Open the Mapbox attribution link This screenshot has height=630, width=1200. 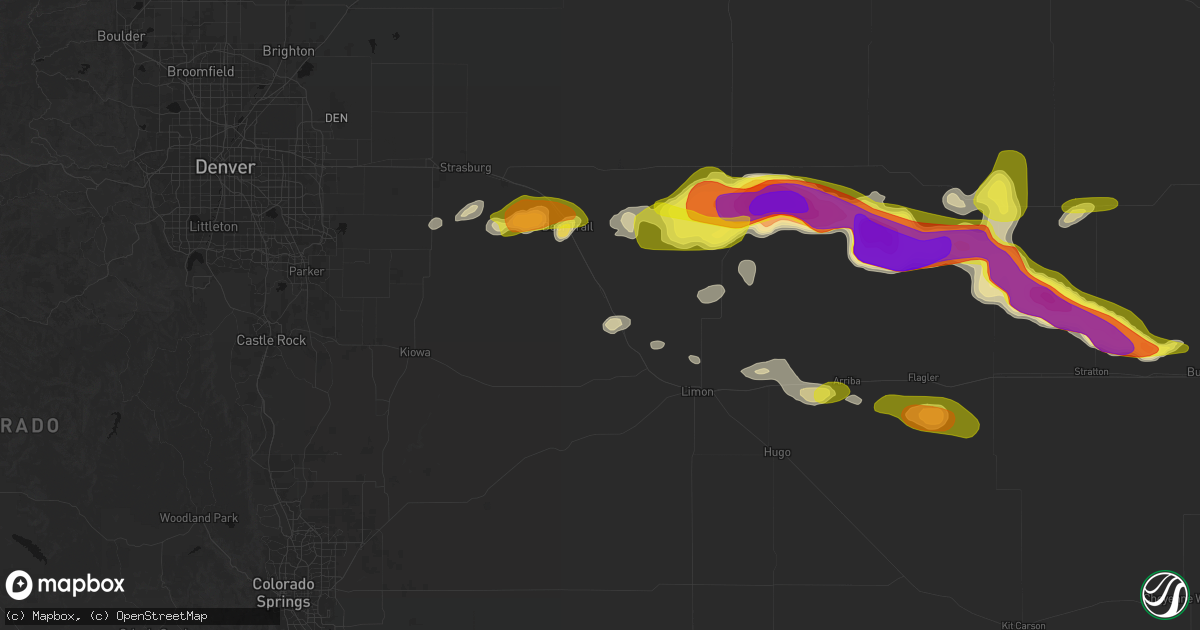click(x=56, y=616)
